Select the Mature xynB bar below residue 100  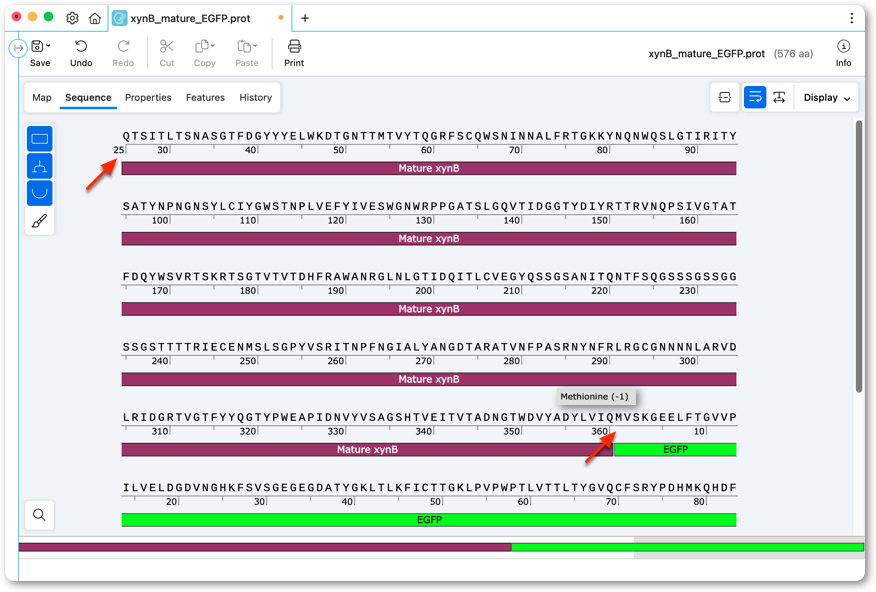pyautogui.click(x=429, y=238)
